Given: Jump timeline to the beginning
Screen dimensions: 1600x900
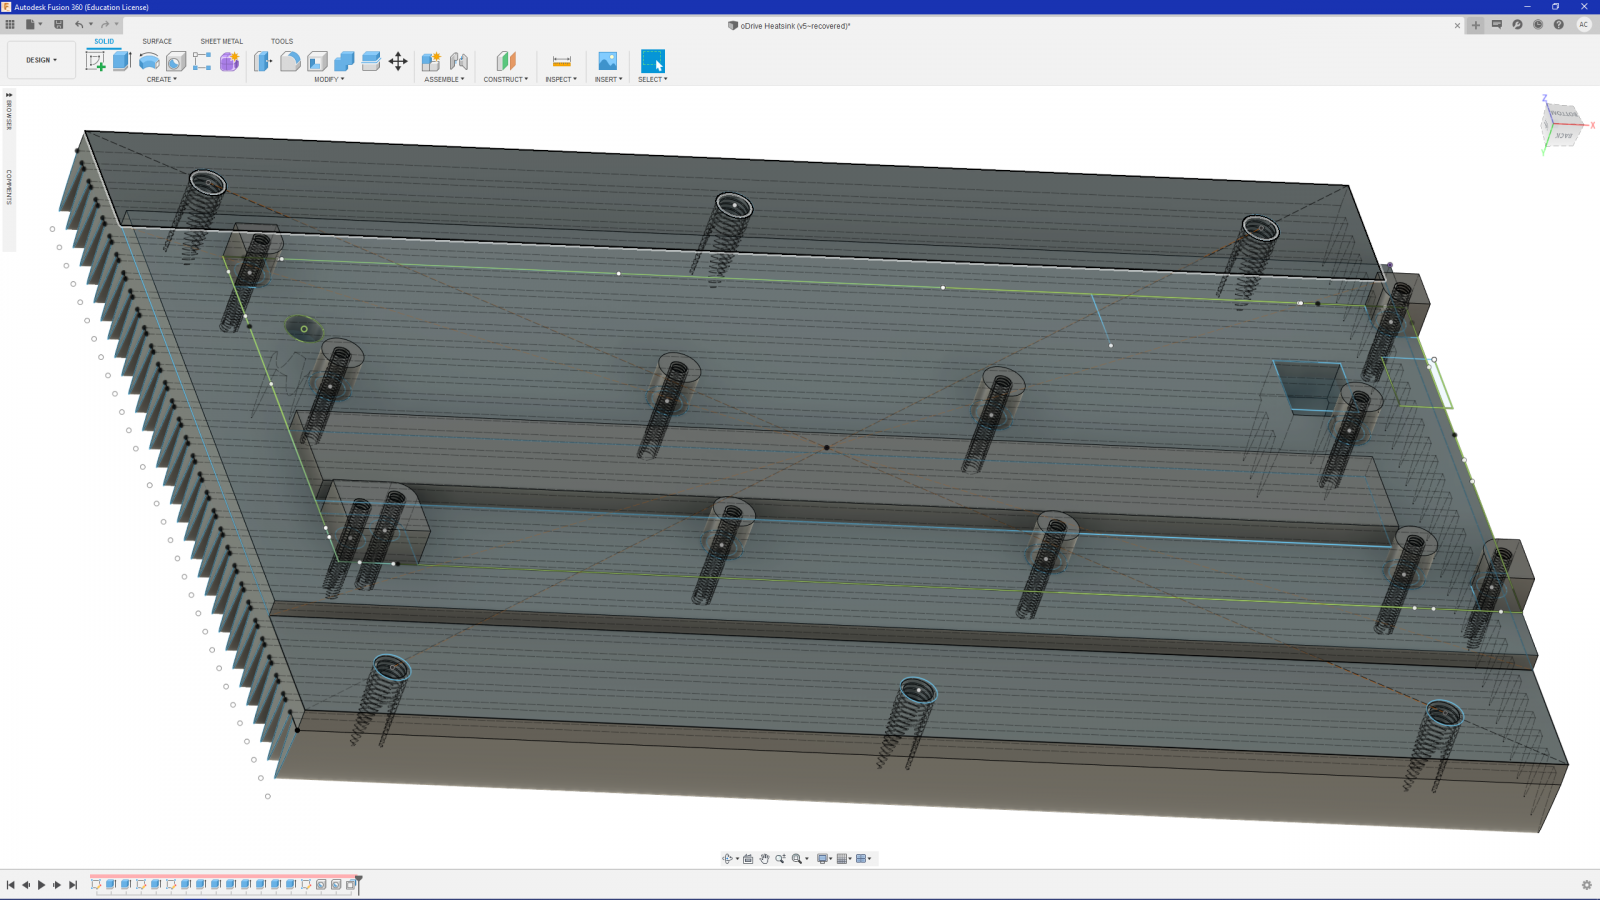Looking at the screenshot, I should pos(11,885).
